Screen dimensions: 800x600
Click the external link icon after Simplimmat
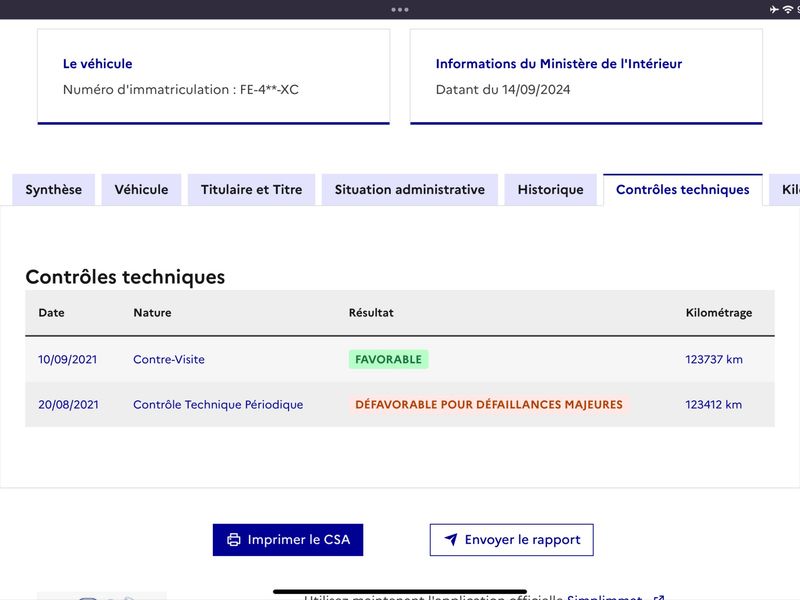click(659, 597)
